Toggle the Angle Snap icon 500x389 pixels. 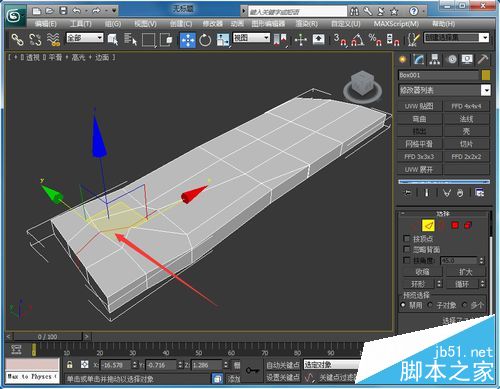pyautogui.click(x=358, y=40)
